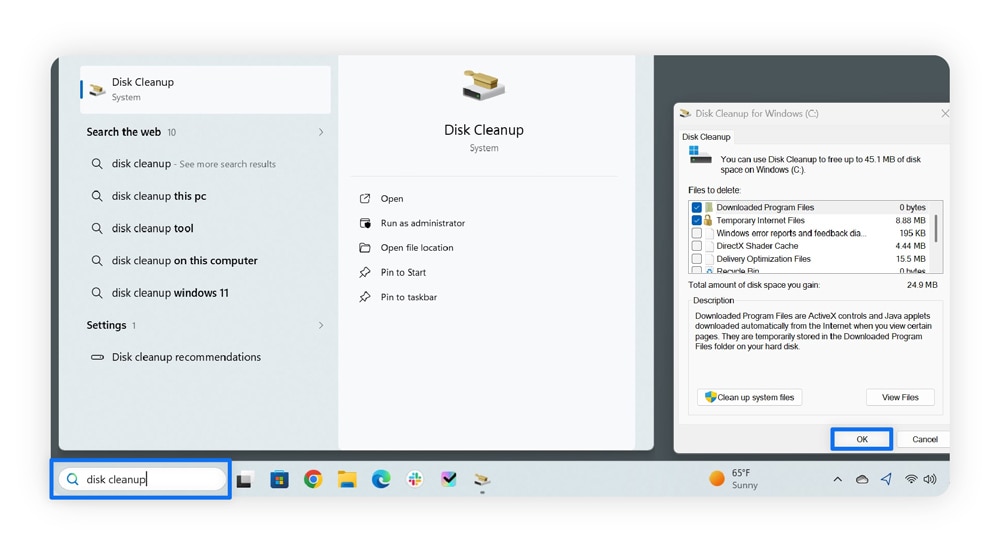The image size is (1000, 542).
Task: Click the lock icon beside Temporary Internet Files
Action: pos(708,220)
